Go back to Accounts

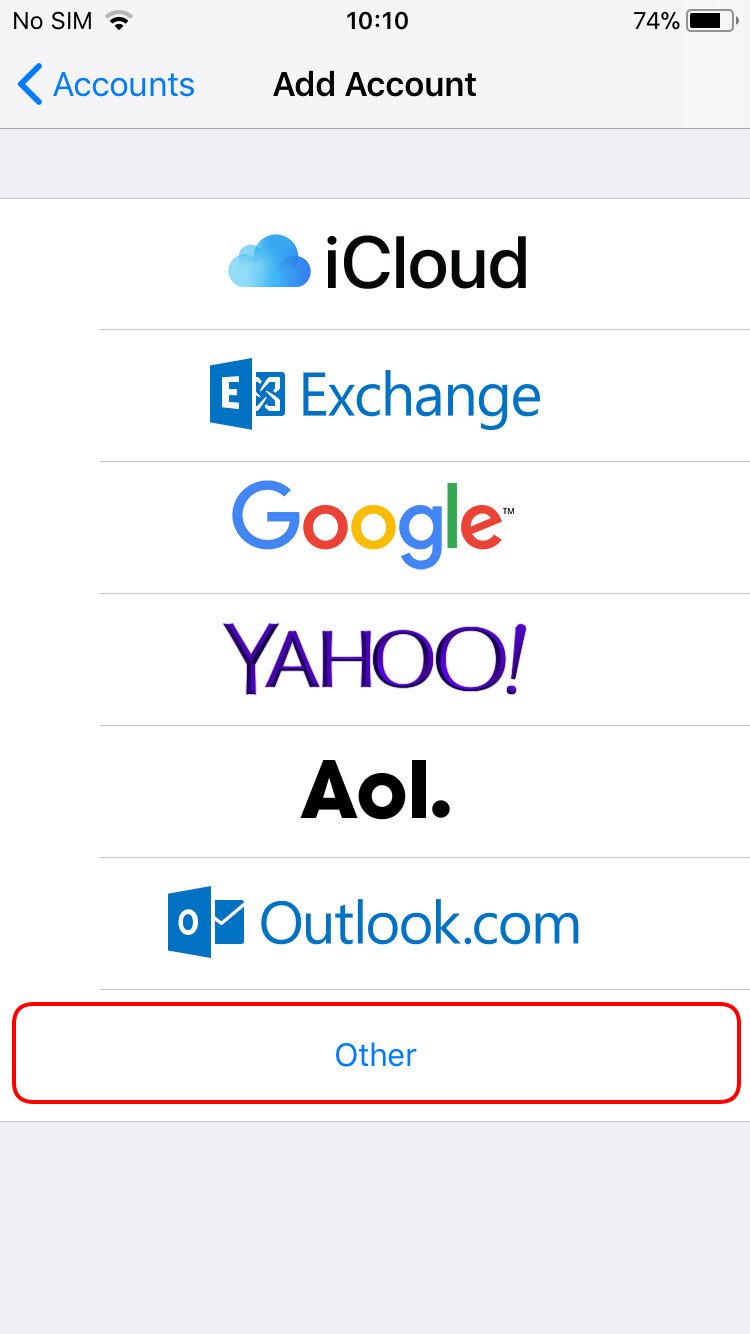[106, 85]
